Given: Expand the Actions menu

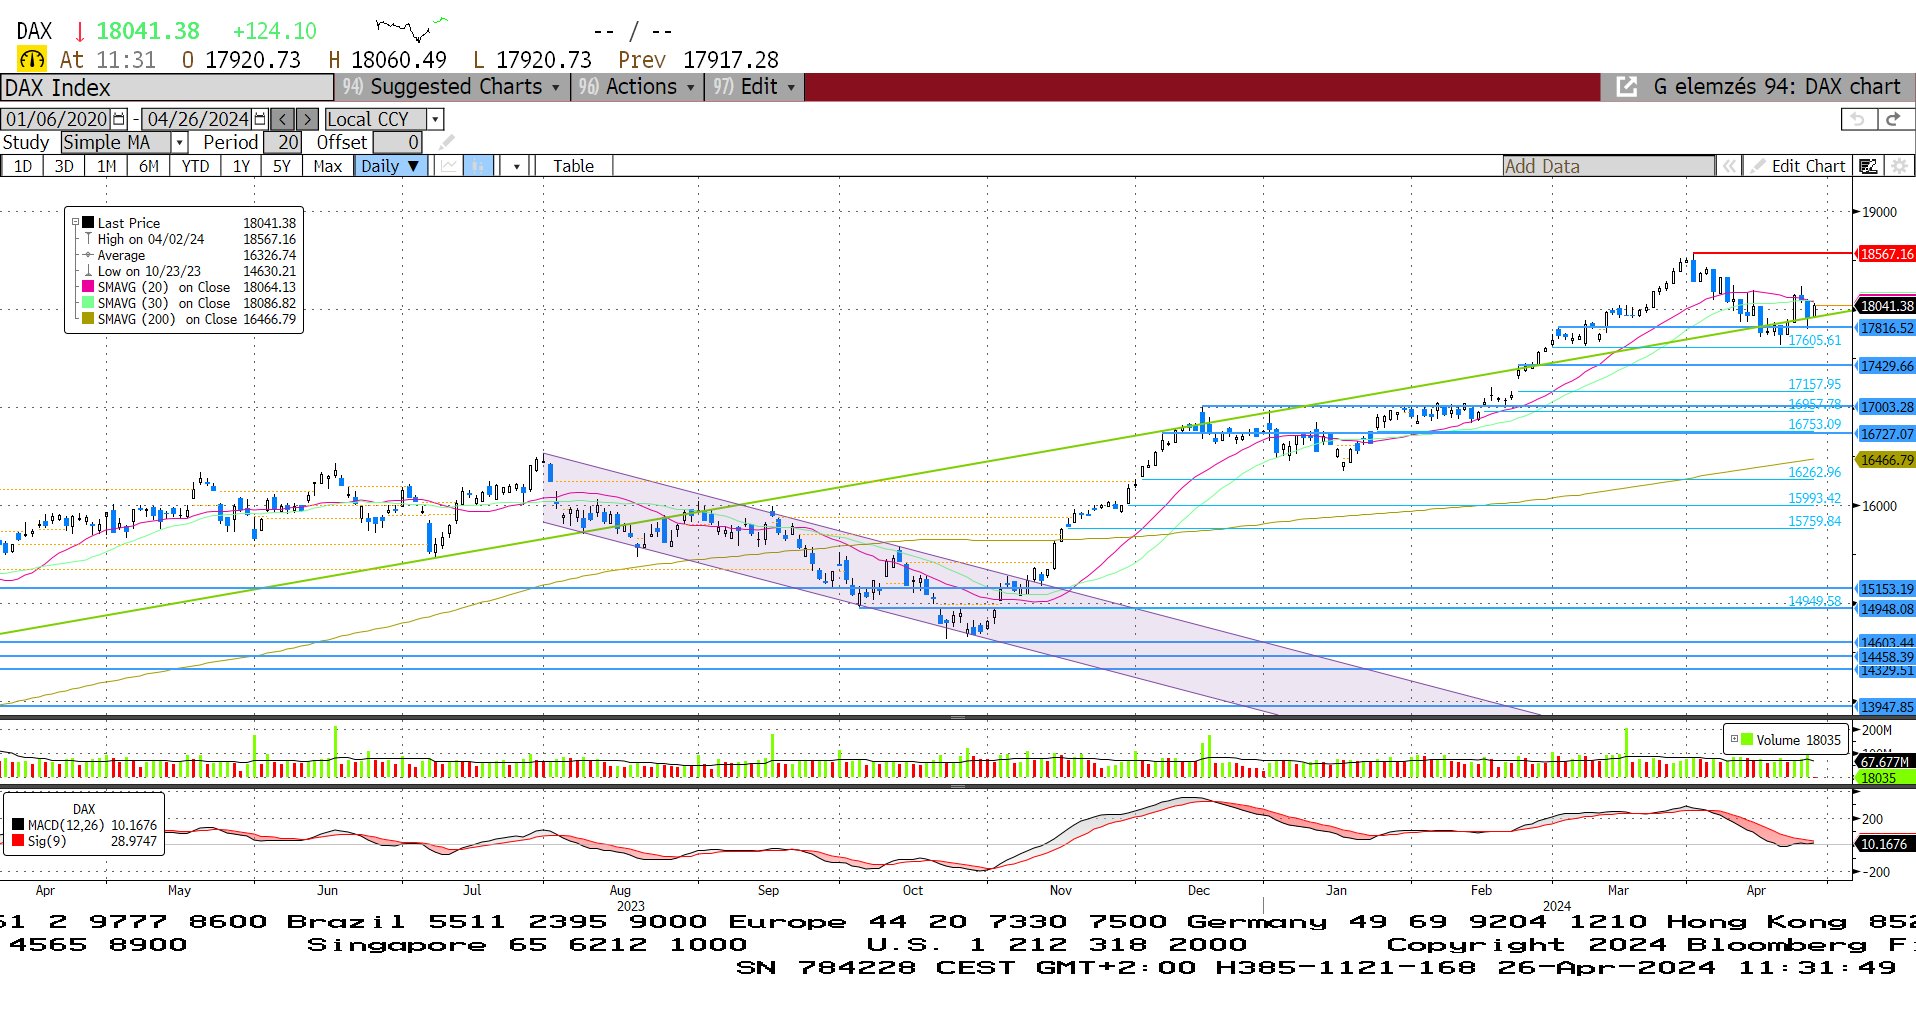Looking at the screenshot, I should click(636, 87).
